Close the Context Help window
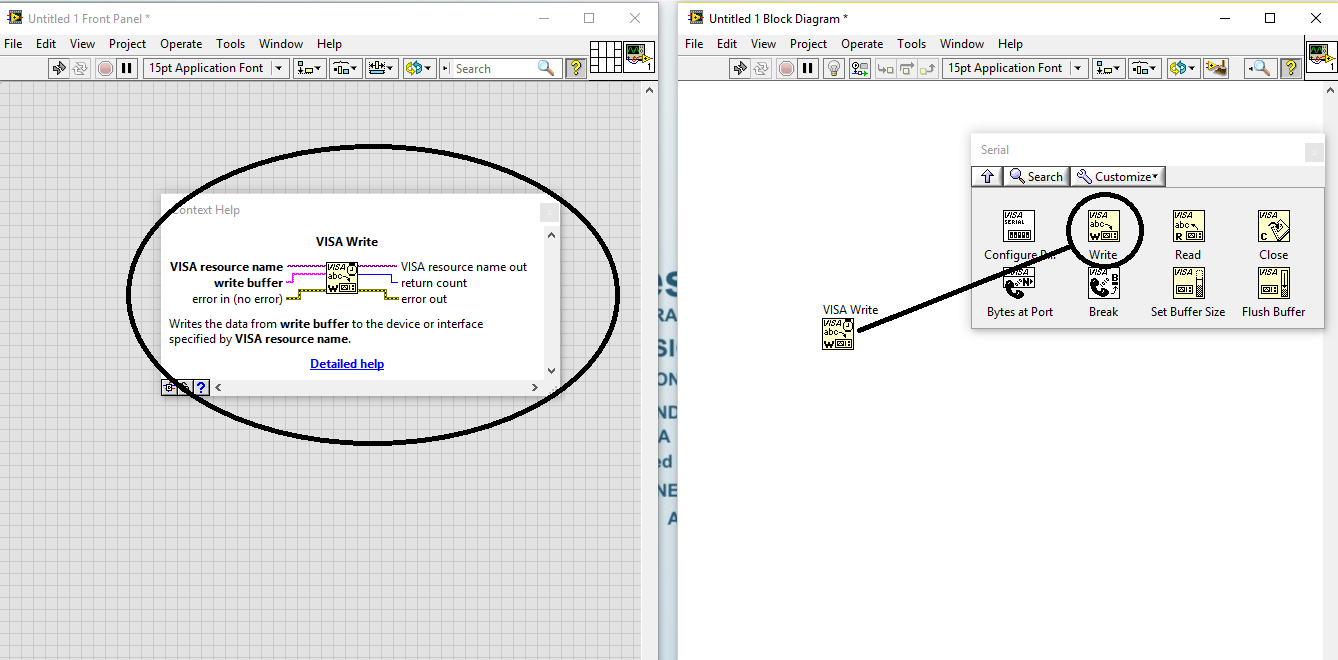The image size is (1338, 660). point(549,212)
